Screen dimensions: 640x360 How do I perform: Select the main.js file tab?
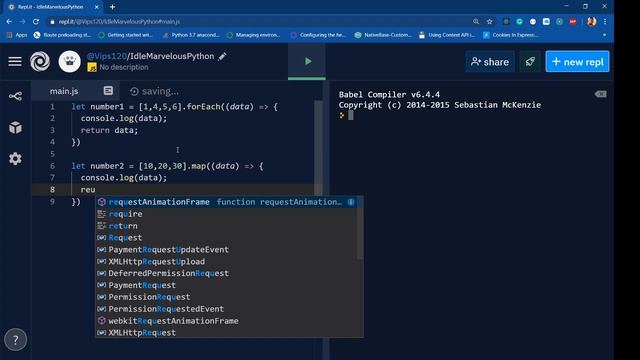(64, 91)
